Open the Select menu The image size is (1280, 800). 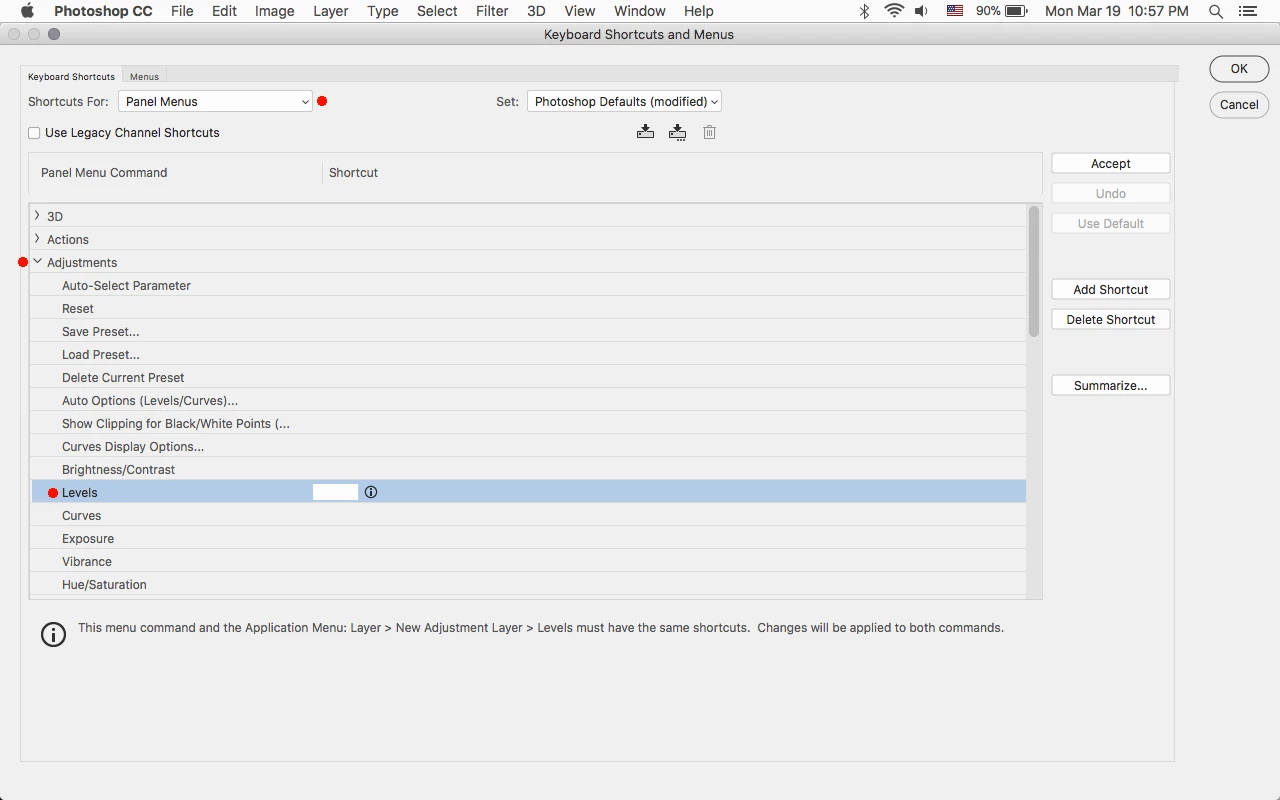tap(437, 11)
